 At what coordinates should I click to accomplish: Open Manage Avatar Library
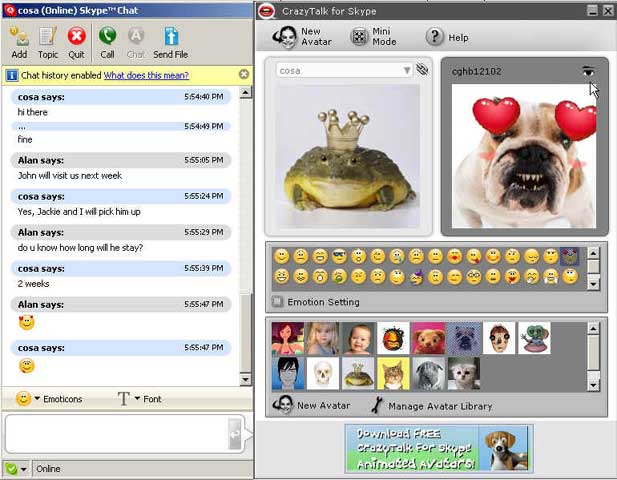(432, 406)
